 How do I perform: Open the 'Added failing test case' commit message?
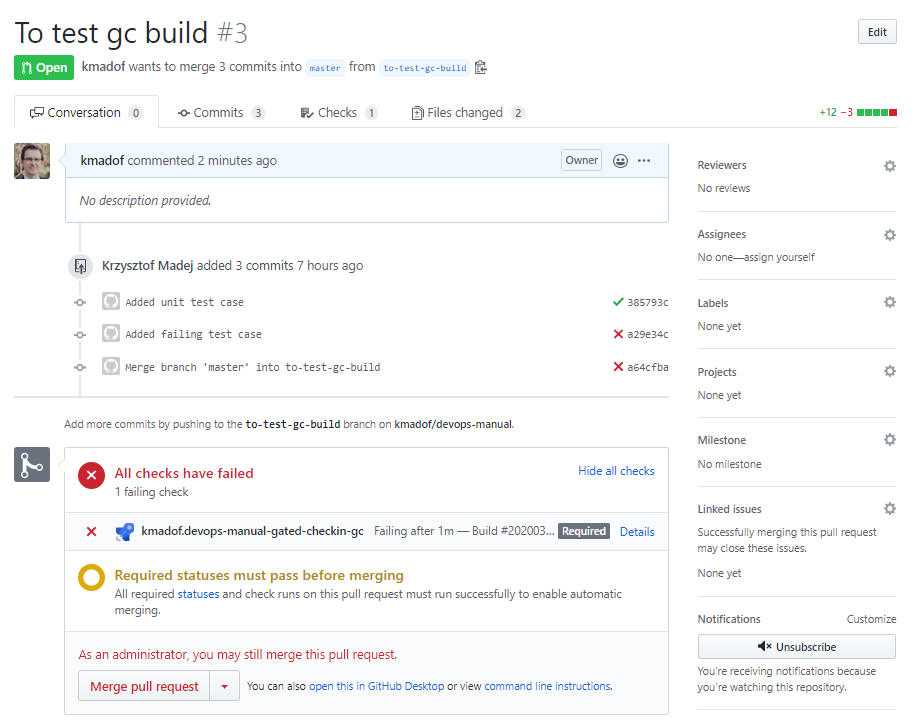pos(193,334)
